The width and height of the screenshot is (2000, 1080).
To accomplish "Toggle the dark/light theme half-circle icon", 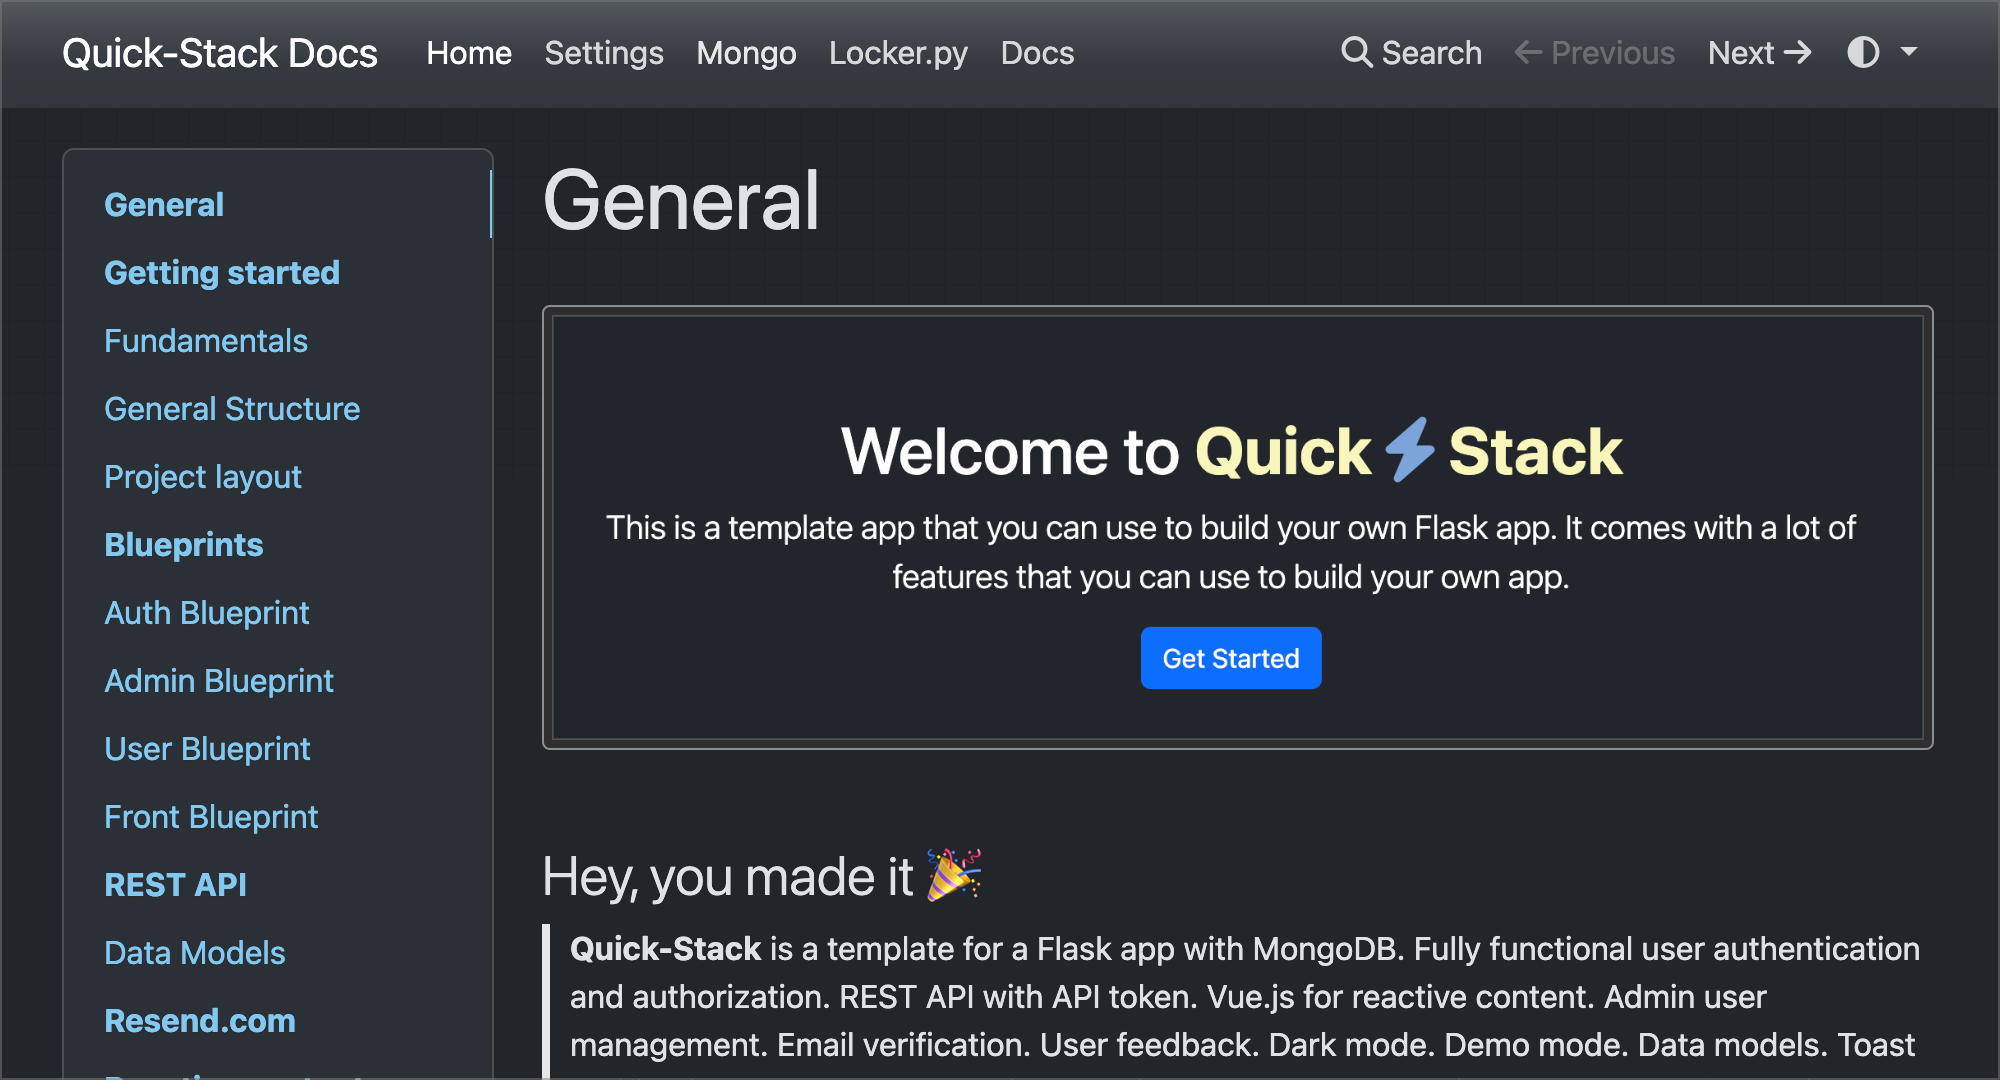I will (1863, 52).
